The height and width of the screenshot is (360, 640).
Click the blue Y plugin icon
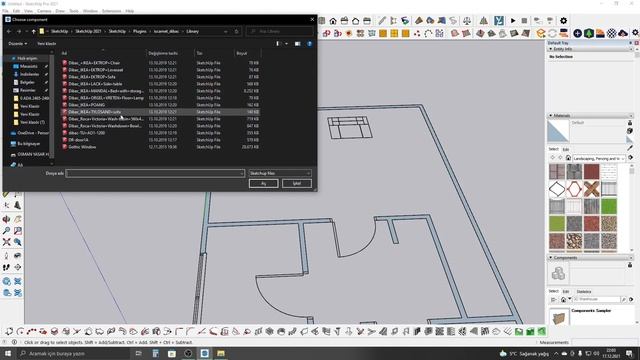[x=499, y=20]
